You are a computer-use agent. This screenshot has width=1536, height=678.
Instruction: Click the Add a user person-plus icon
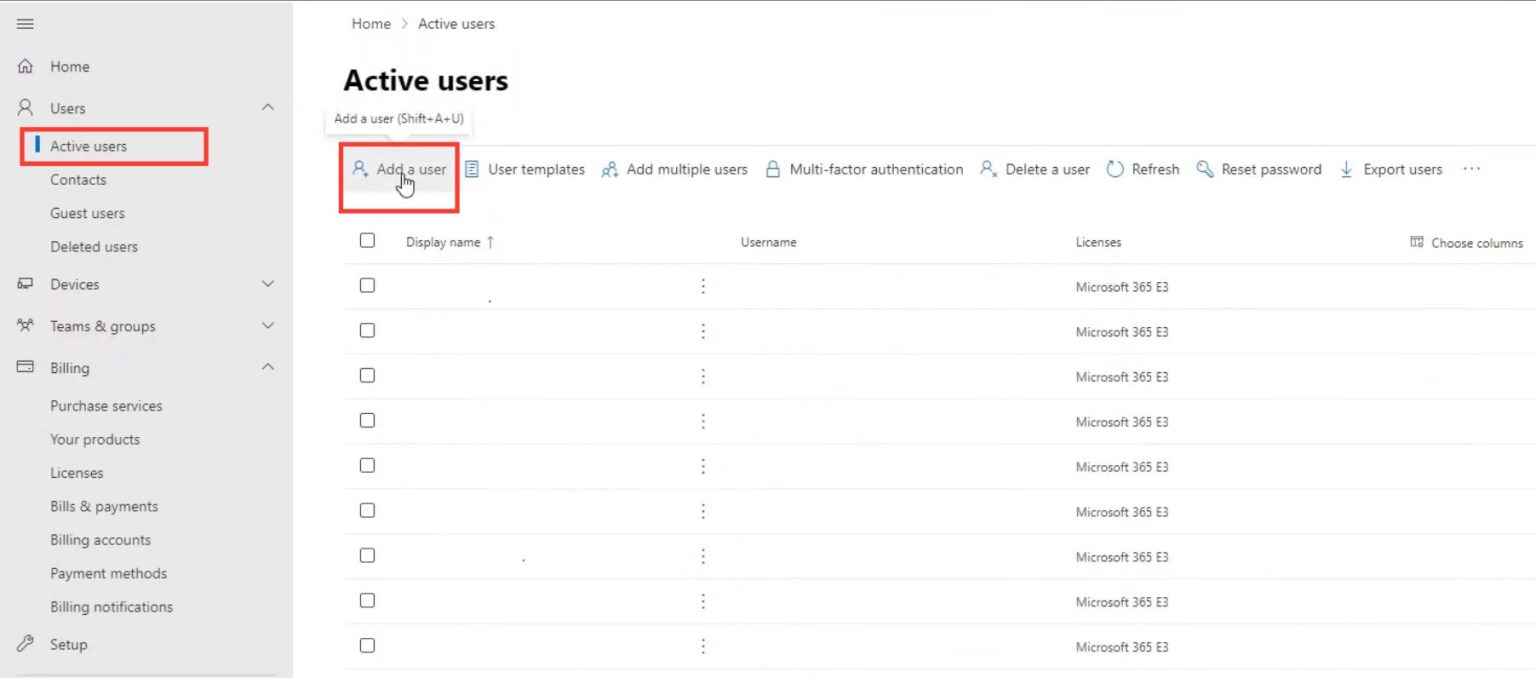(x=360, y=169)
